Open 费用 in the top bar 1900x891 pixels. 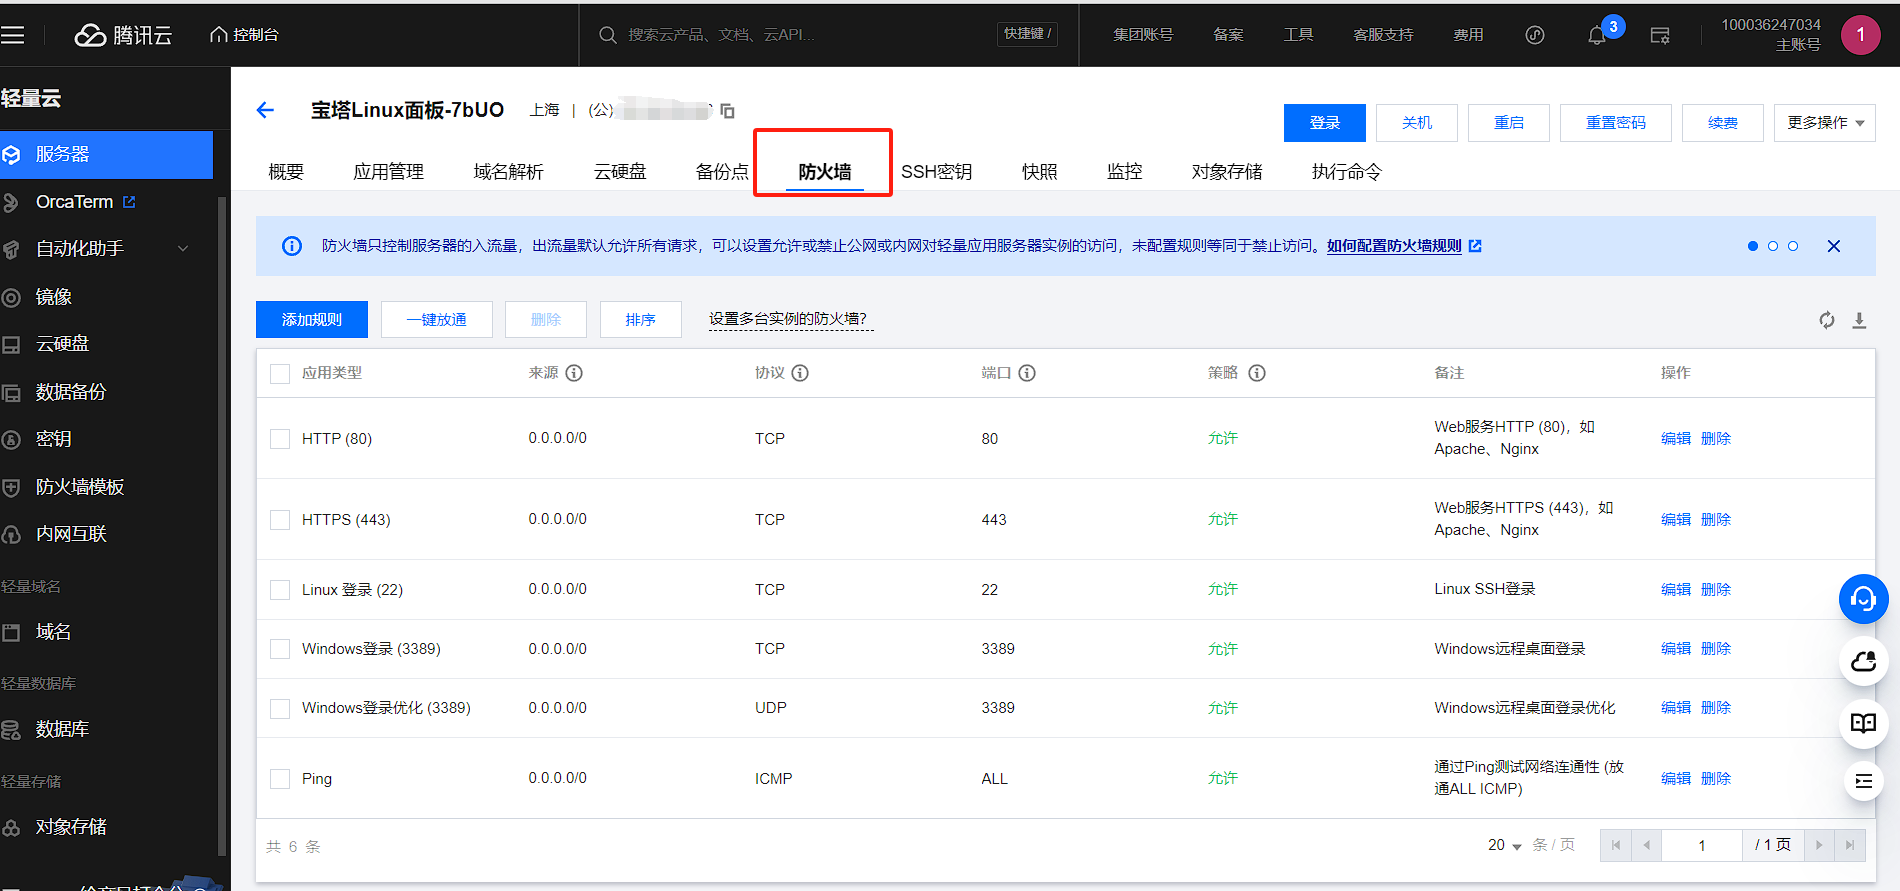pyautogui.click(x=1468, y=35)
